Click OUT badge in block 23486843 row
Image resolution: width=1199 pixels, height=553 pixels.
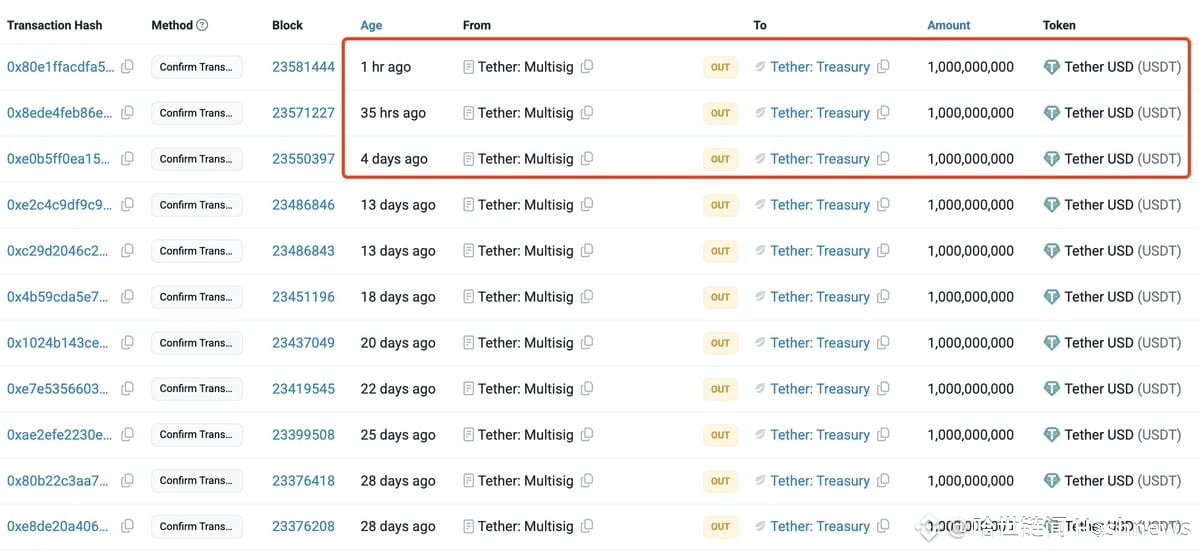(720, 251)
